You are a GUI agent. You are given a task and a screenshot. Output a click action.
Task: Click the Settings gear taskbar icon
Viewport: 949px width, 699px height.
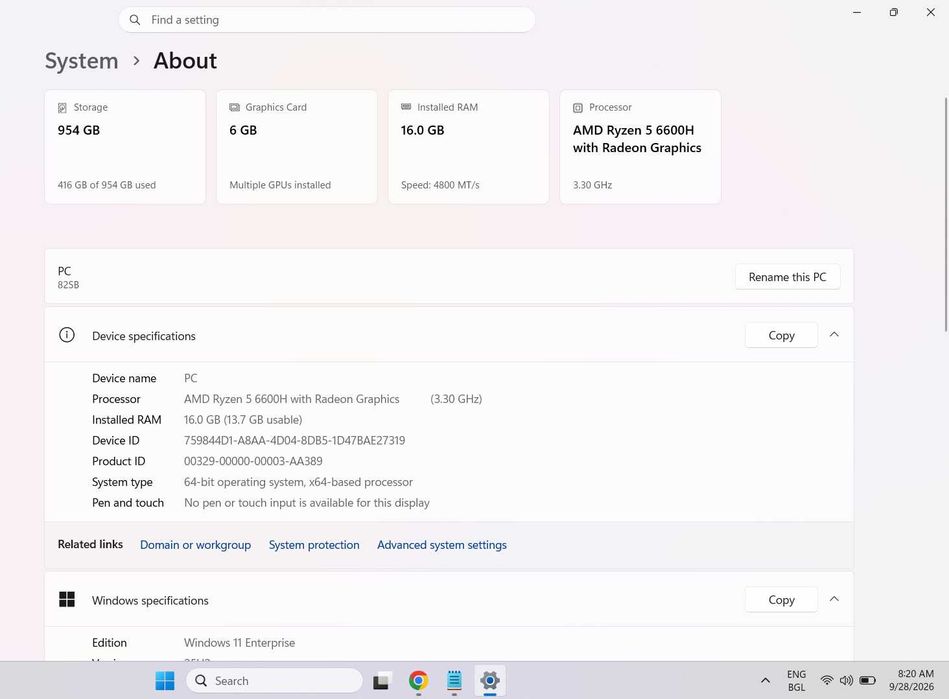click(490, 681)
